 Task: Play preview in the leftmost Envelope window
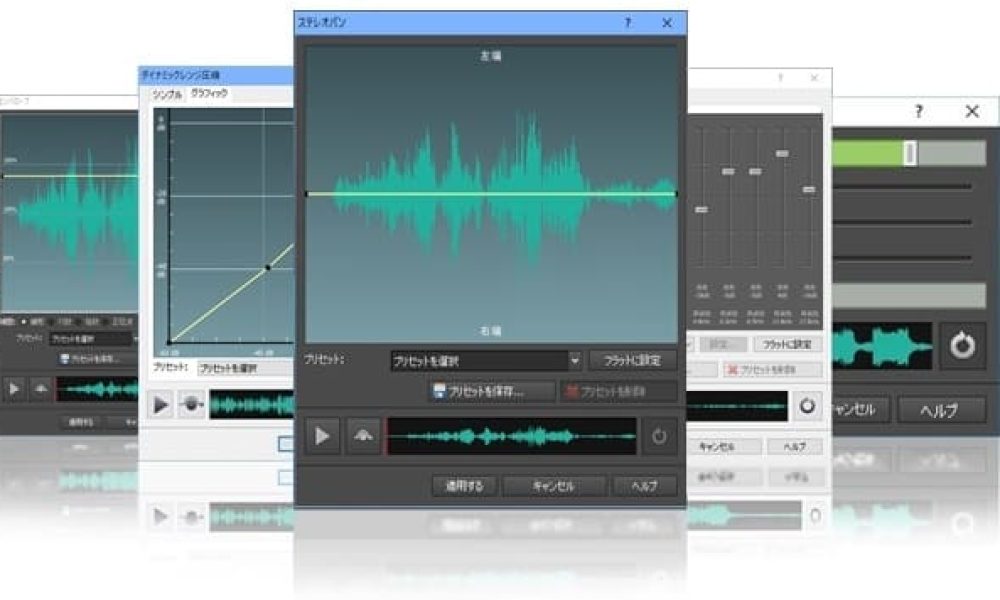[13, 388]
